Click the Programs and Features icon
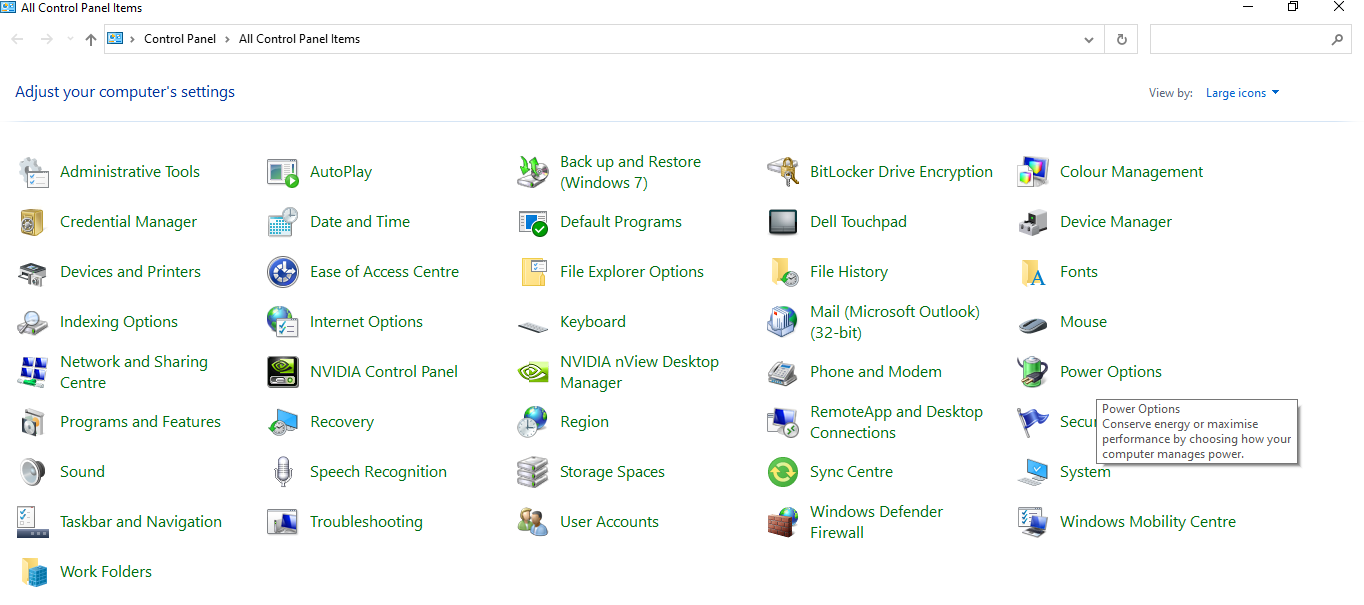 point(33,422)
